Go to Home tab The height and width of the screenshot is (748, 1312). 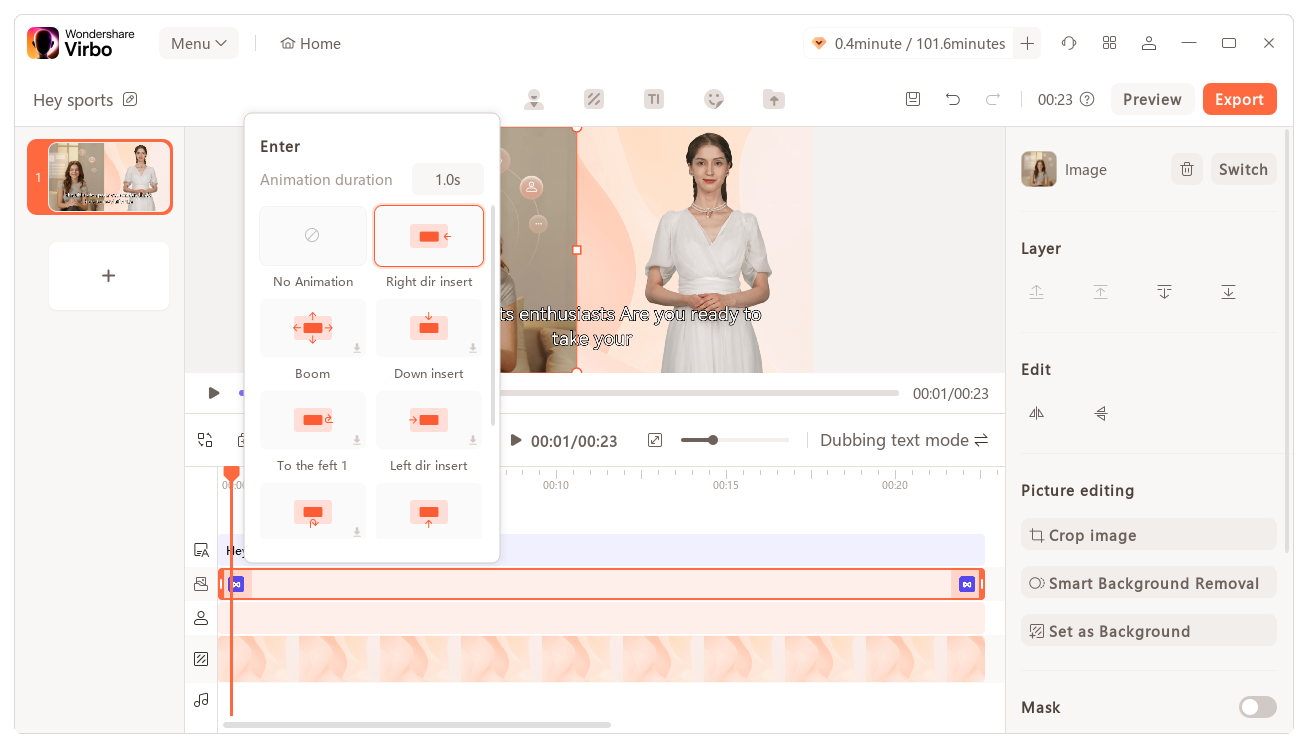[311, 43]
